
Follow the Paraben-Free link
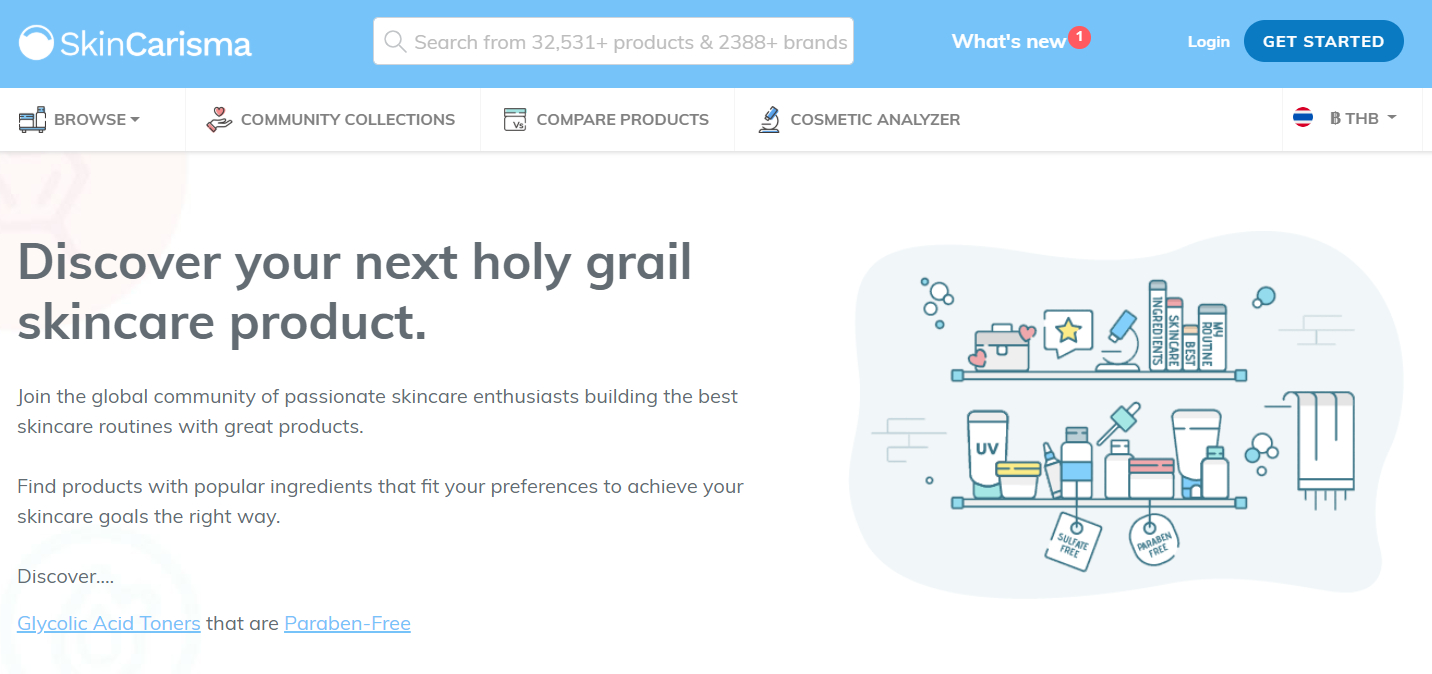pos(347,623)
